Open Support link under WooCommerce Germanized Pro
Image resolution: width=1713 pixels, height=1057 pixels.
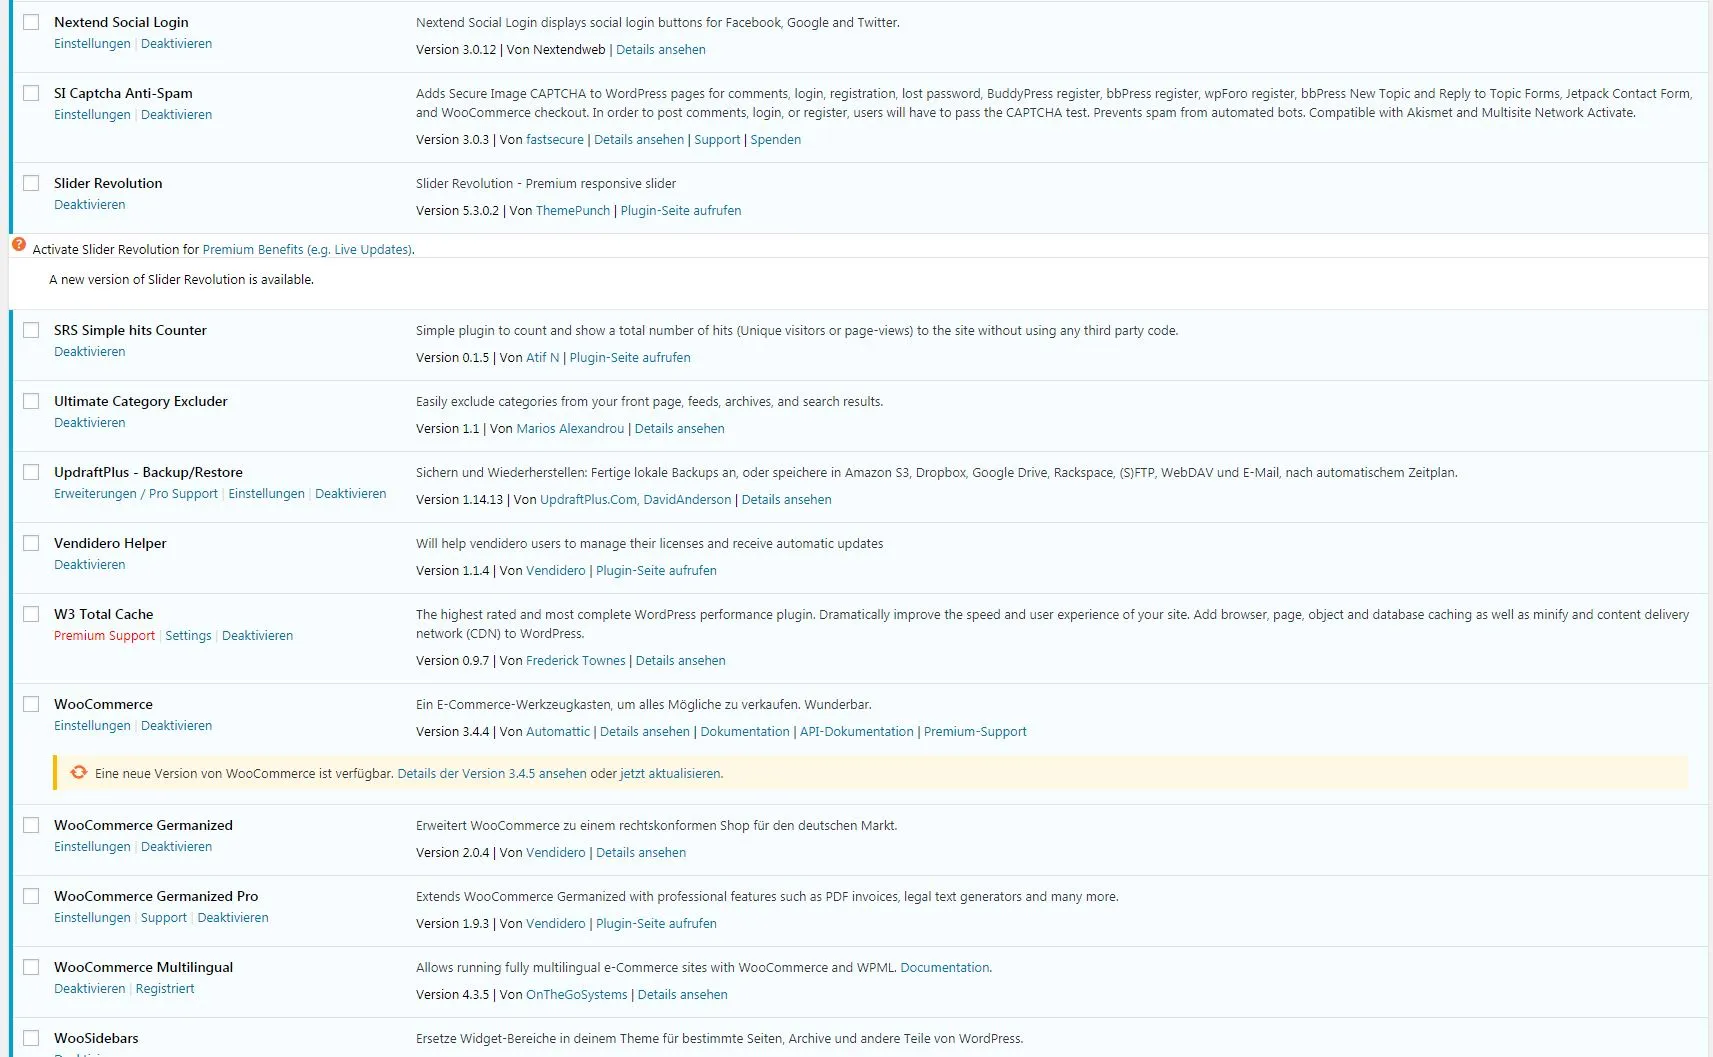coord(164,918)
